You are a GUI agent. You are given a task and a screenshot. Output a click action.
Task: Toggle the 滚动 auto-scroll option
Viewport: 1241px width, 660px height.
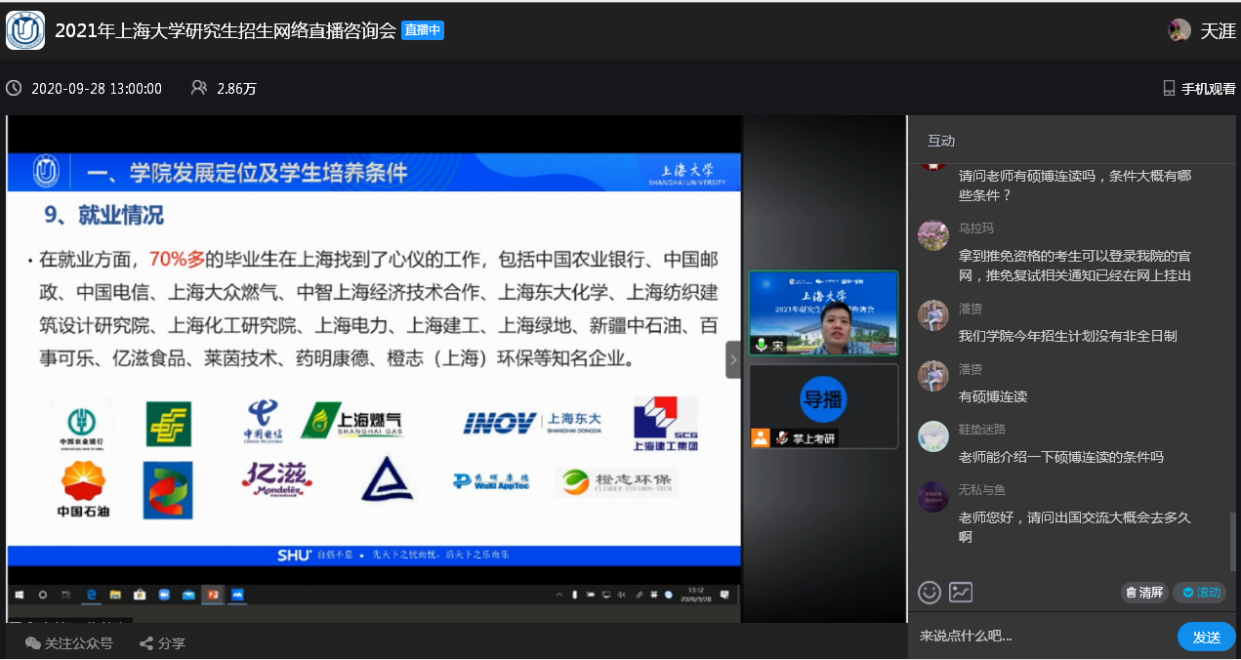1200,592
